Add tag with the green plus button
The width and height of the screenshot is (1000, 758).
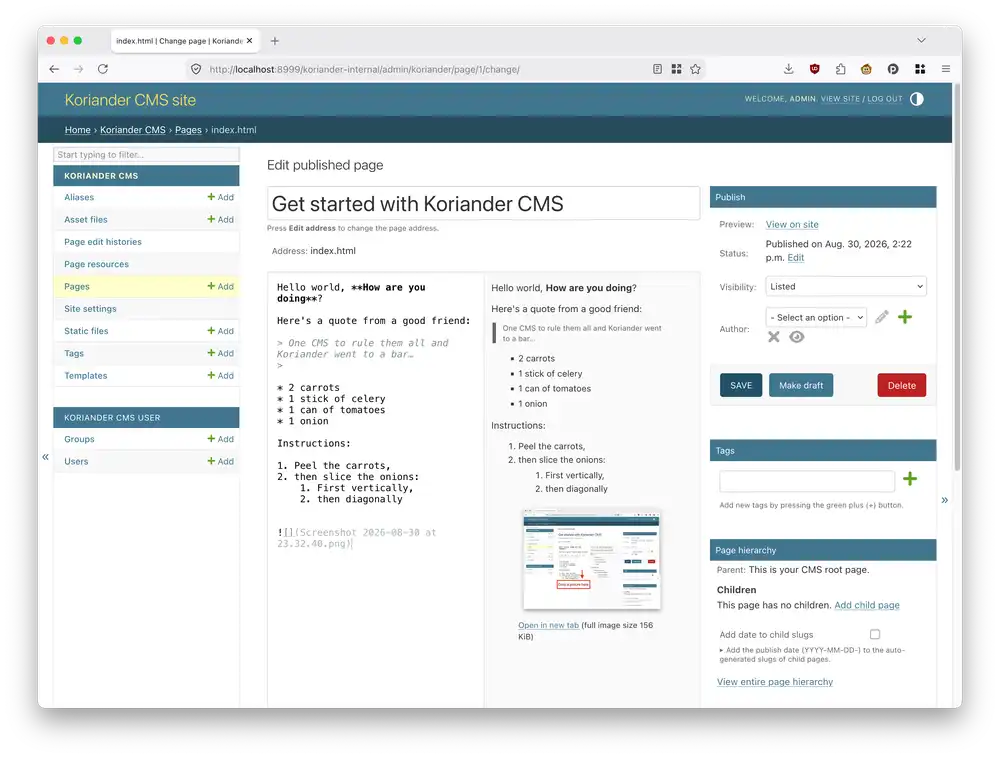tap(910, 479)
